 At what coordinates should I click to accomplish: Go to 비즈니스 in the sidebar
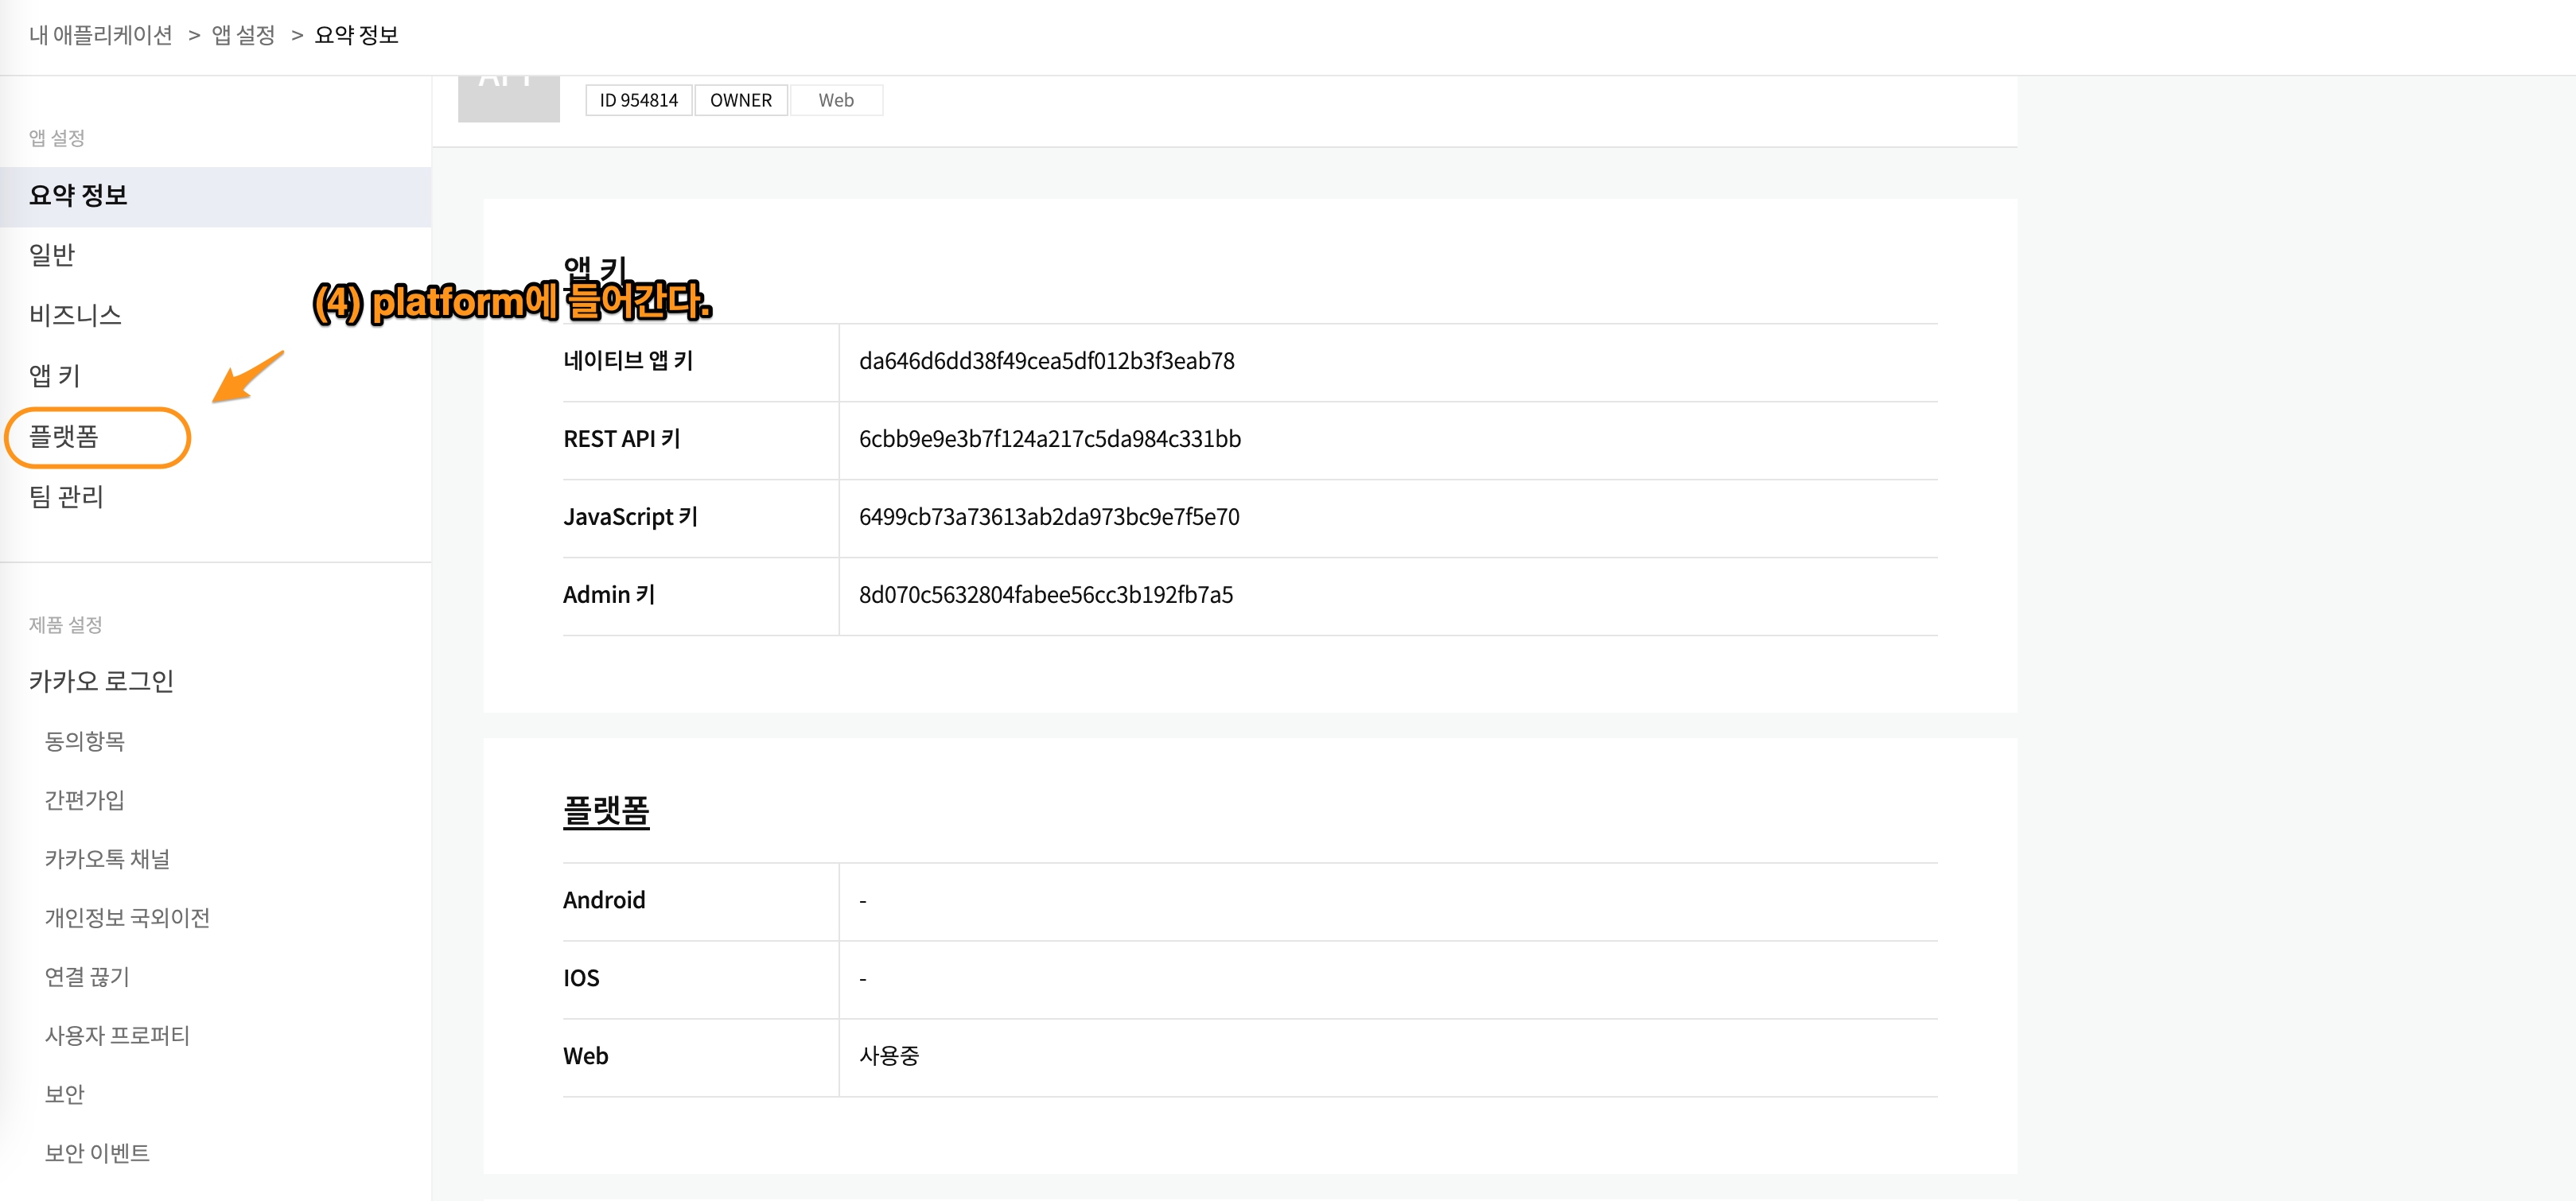75,316
